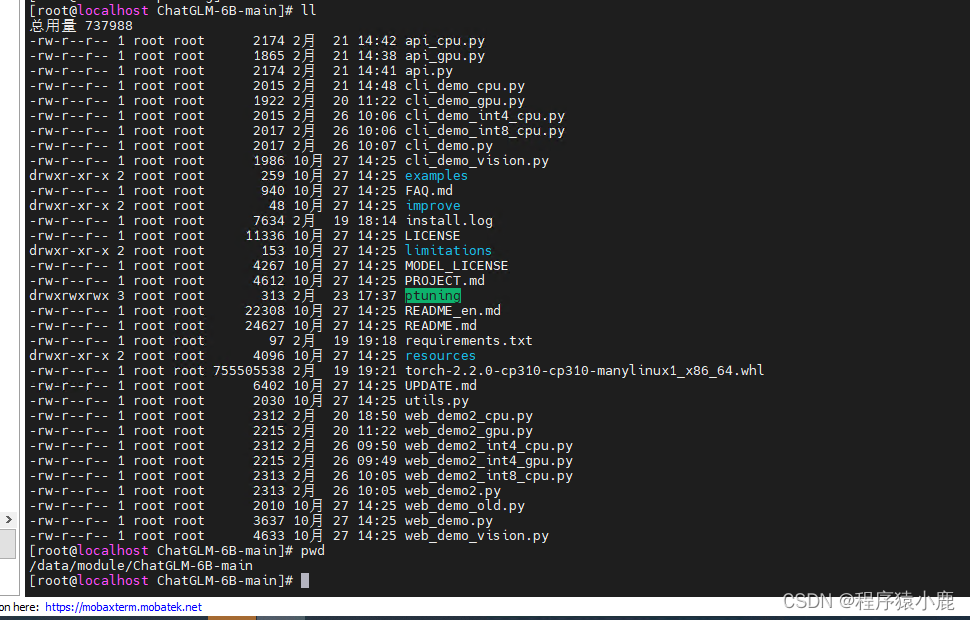970x620 pixels.
Task: Click the total usage value 737988
Action: (109, 26)
